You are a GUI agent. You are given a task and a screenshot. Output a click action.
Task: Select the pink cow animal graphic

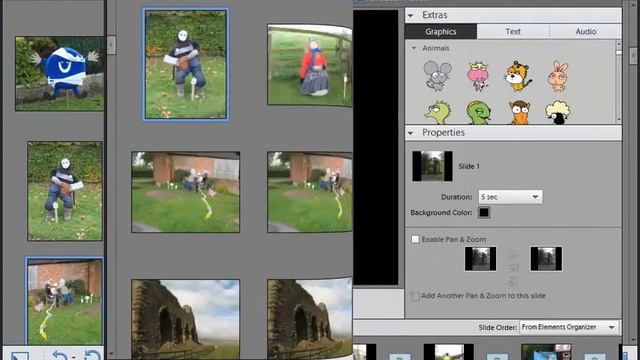click(x=478, y=76)
